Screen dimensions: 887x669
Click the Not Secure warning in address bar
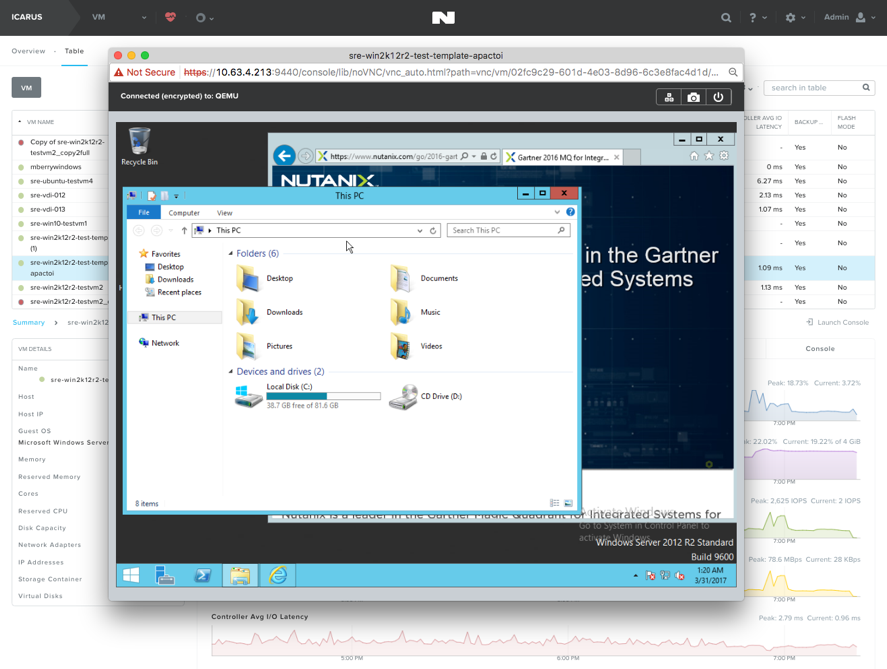pyautogui.click(x=145, y=72)
